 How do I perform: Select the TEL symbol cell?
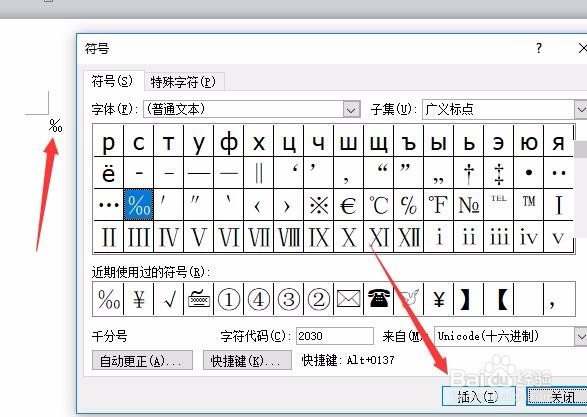point(499,205)
